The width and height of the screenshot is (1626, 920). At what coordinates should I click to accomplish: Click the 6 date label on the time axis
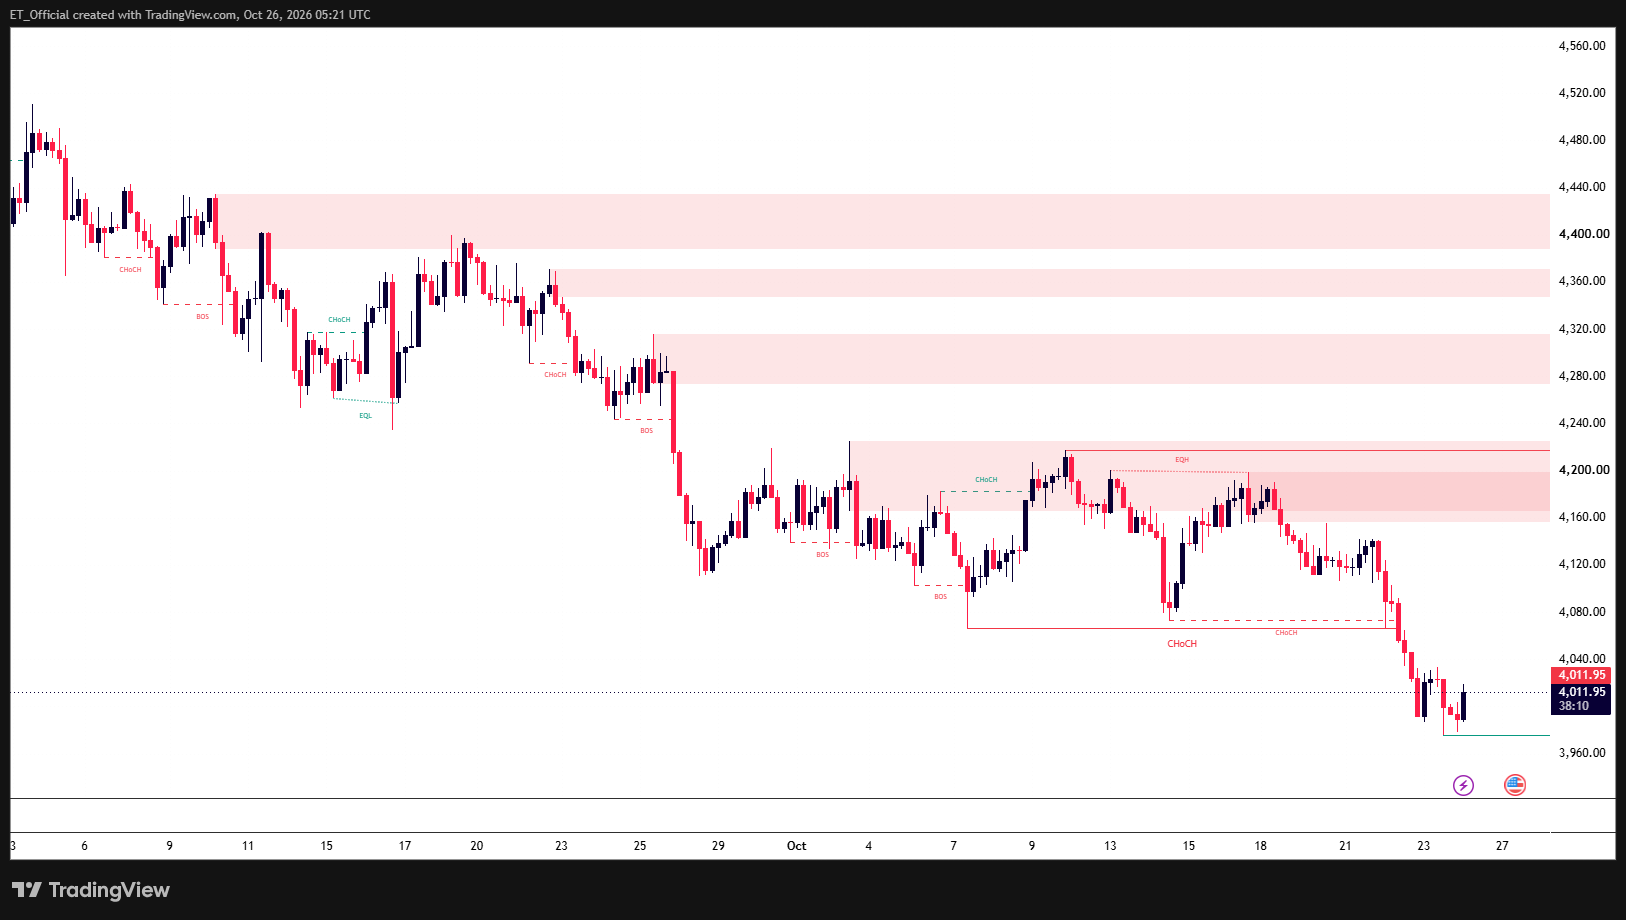pyautogui.click(x=84, y=846)
